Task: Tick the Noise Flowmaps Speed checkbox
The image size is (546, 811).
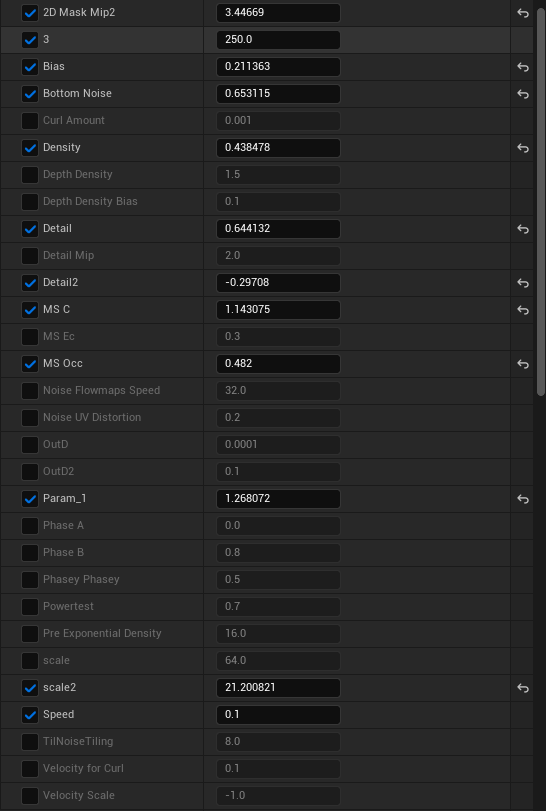Action: 30,391
